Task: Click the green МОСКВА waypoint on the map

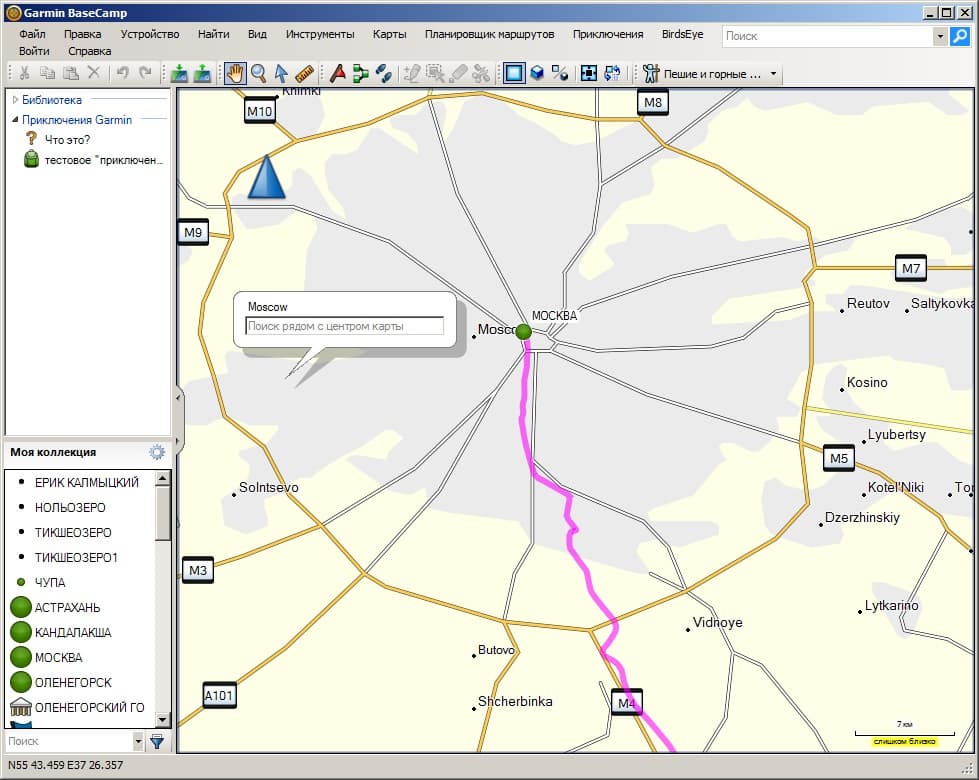Action: tap(524, 332)
